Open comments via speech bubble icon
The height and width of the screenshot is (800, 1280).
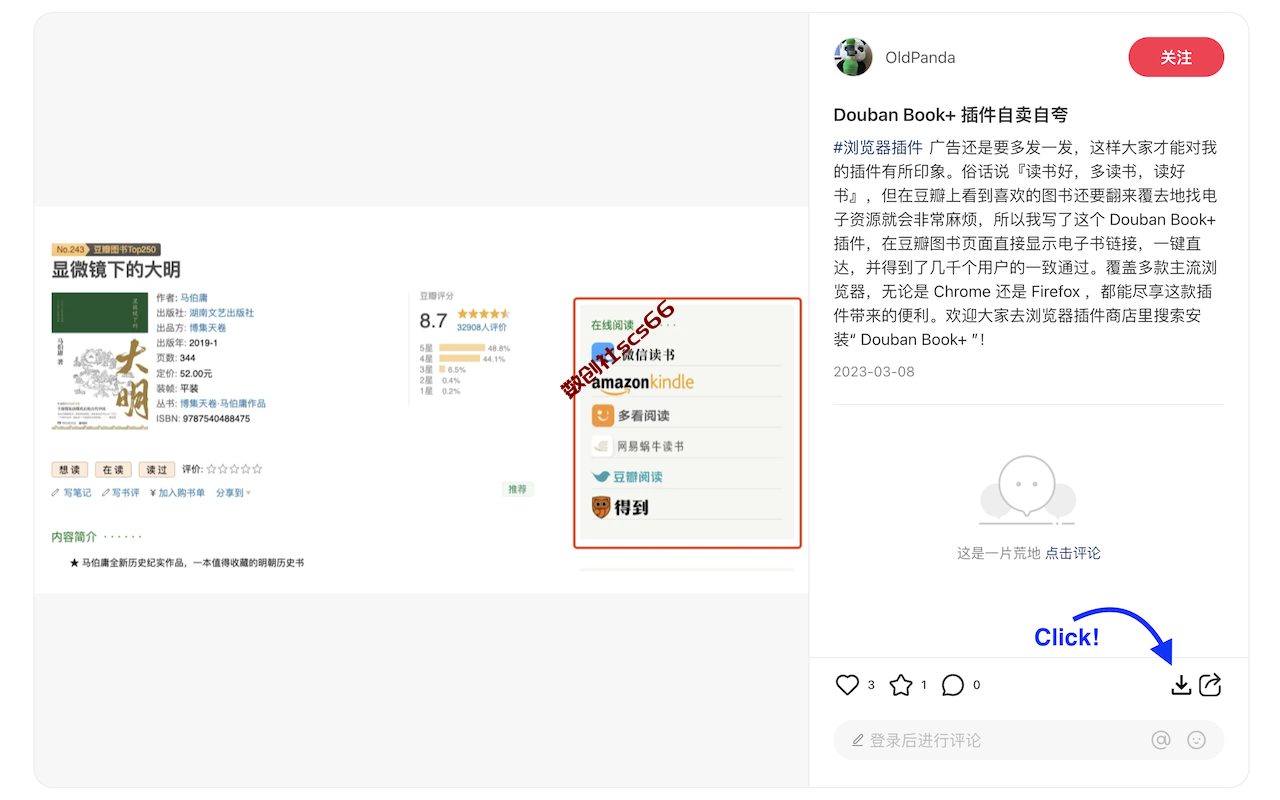[x=953, y=685]
